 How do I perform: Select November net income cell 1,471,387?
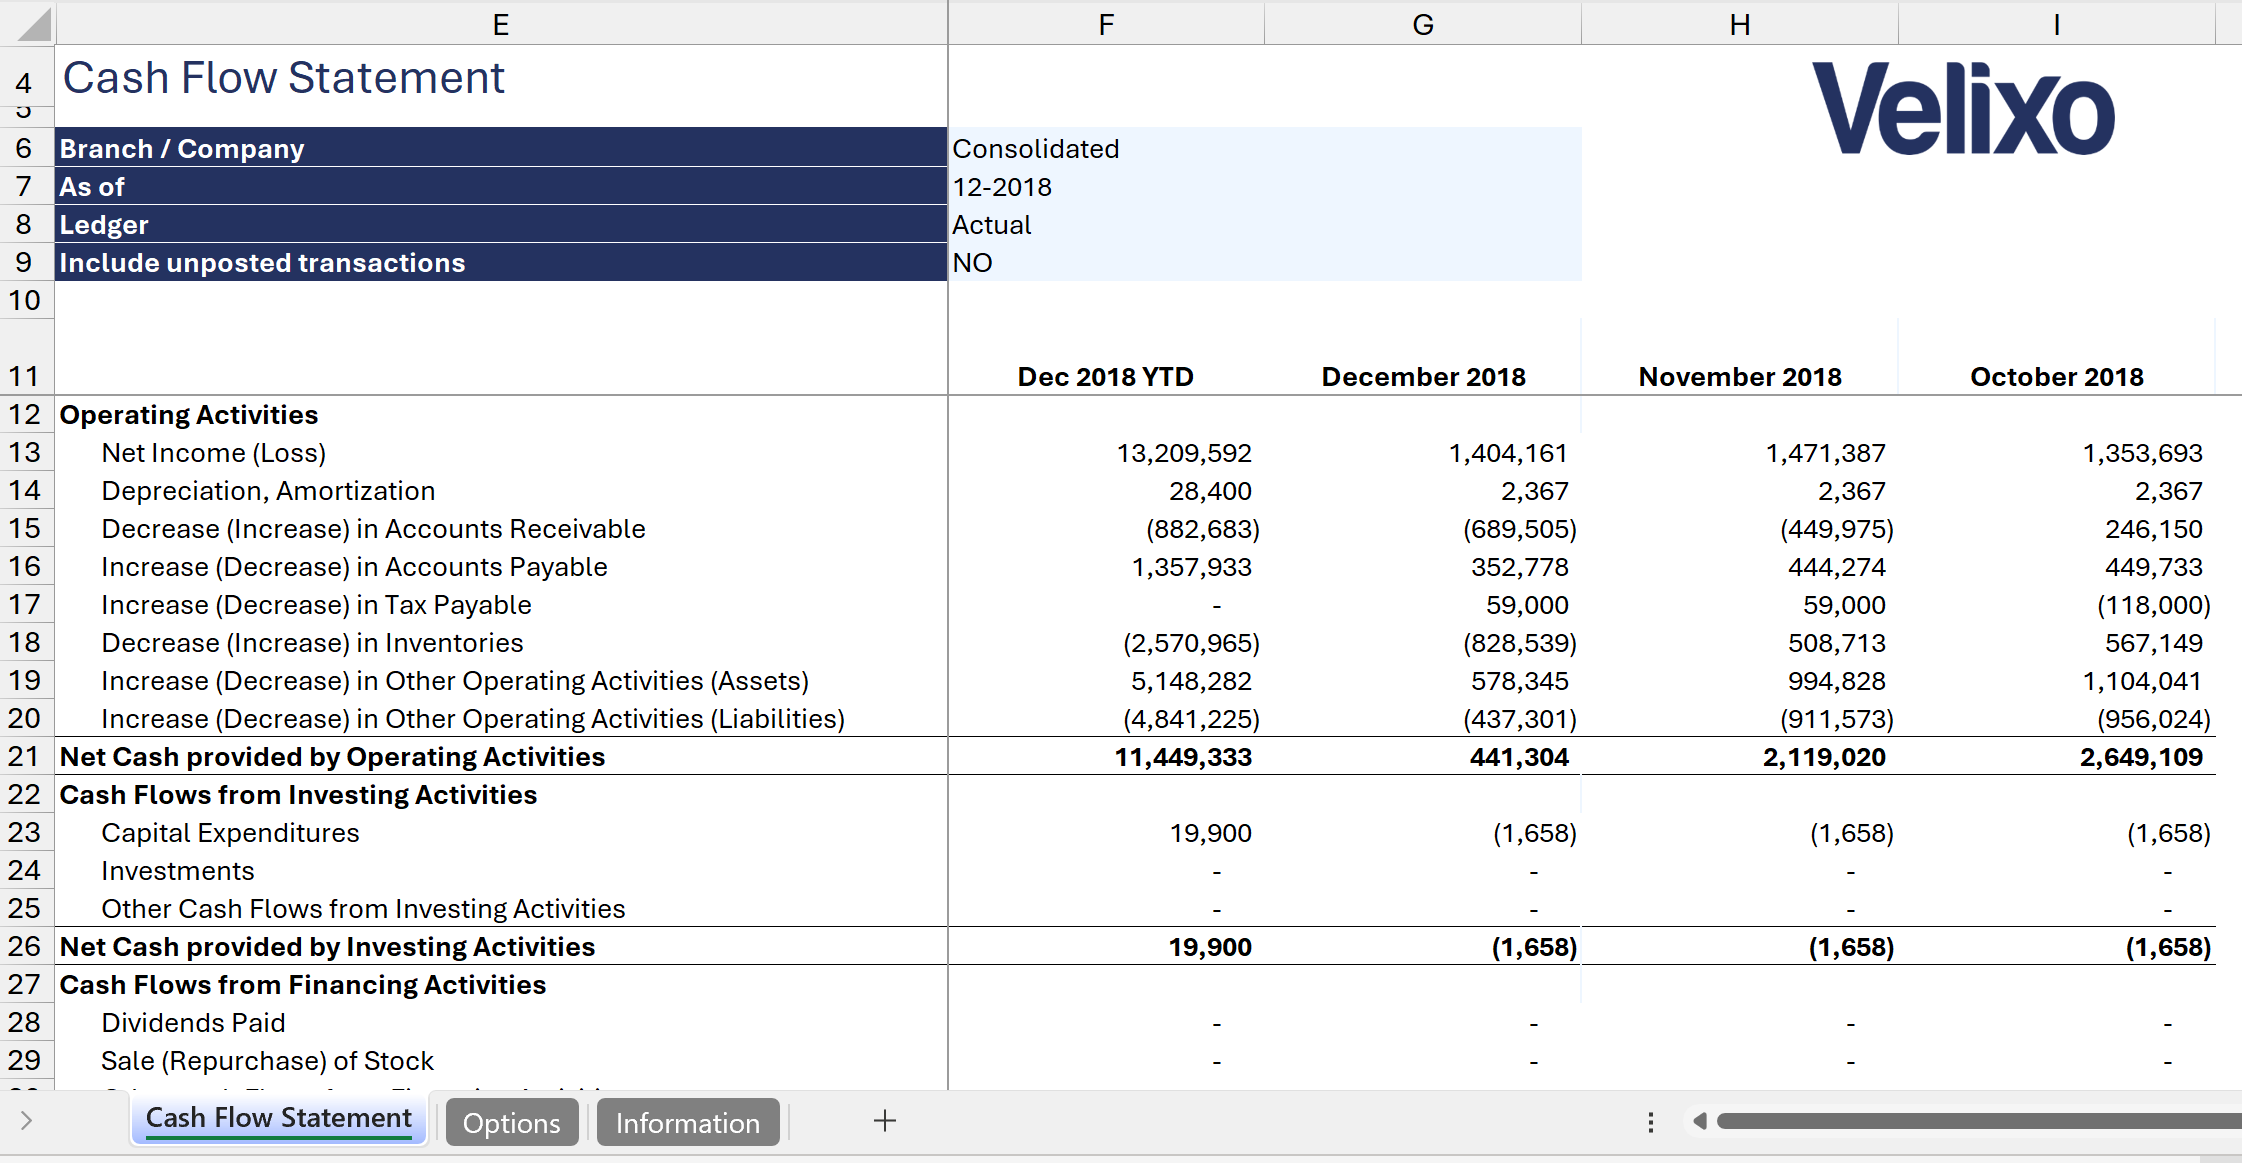(x=1740, y=453)
